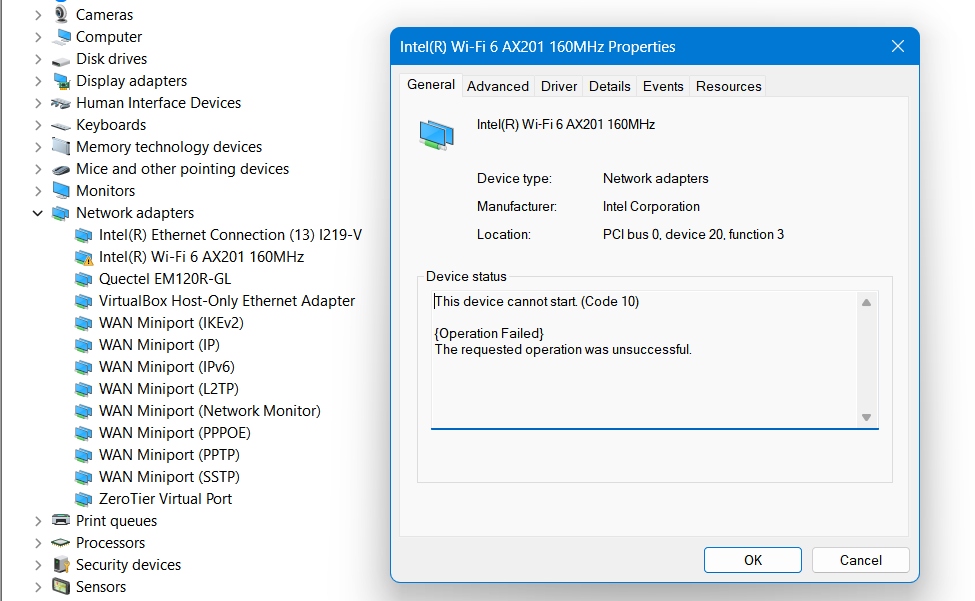Click the network adapter icon in Properties dialog
The height and width of the screenshot is (601, 975).
pyautogui.click(x=437, y=135)
